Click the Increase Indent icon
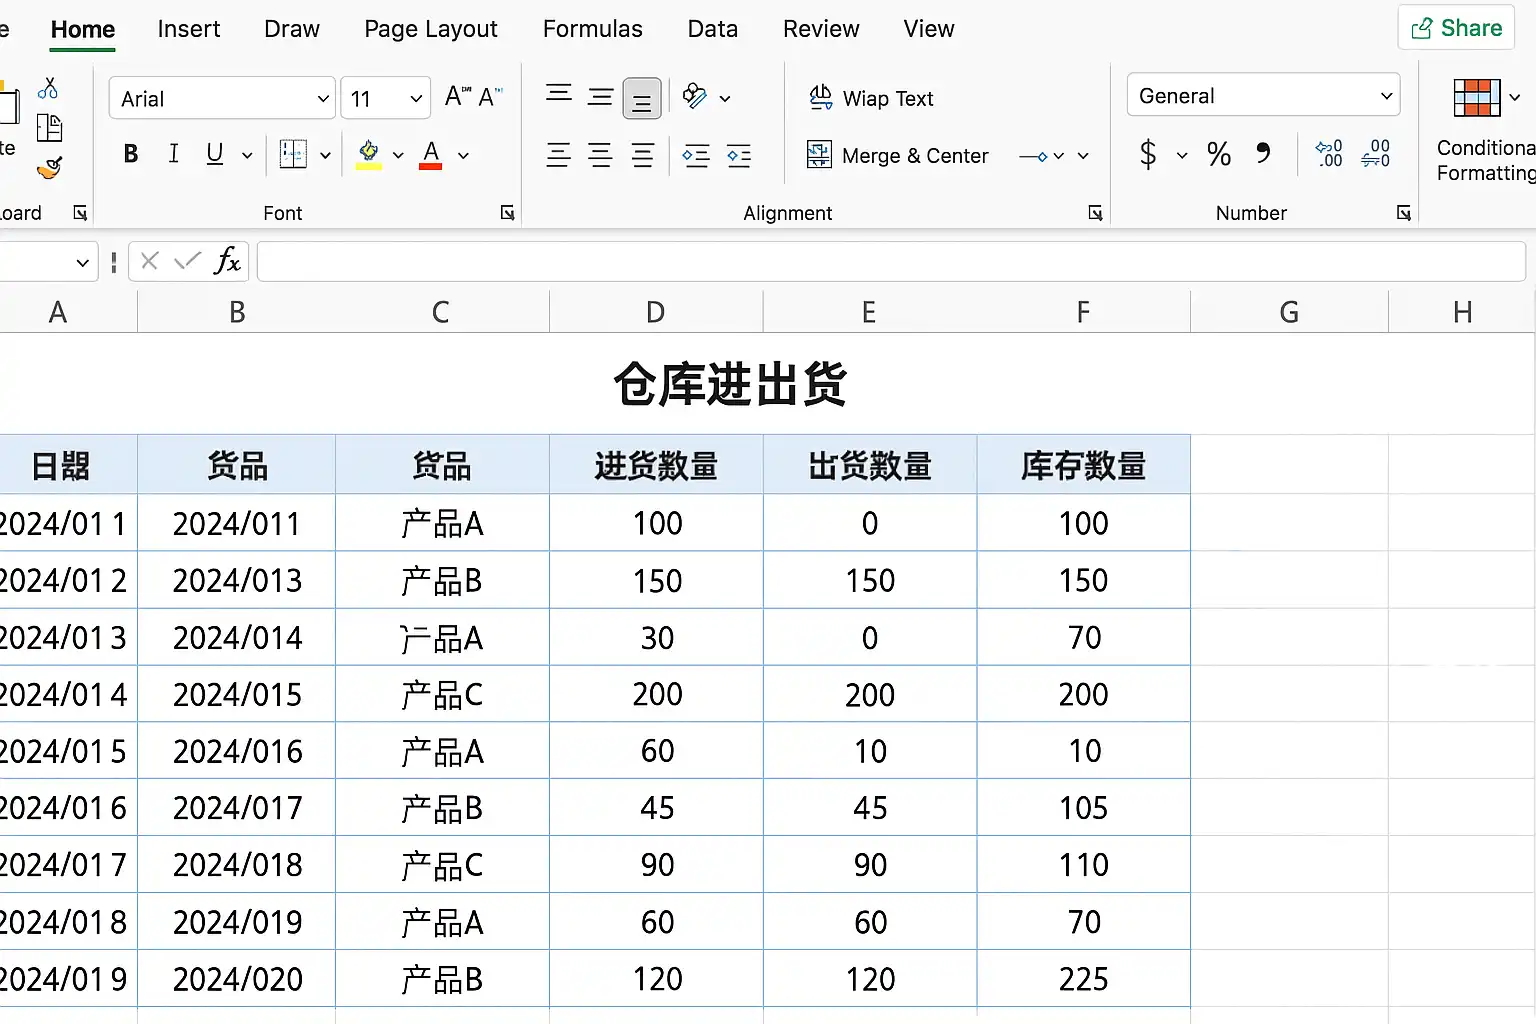 (x=739, y=155)
